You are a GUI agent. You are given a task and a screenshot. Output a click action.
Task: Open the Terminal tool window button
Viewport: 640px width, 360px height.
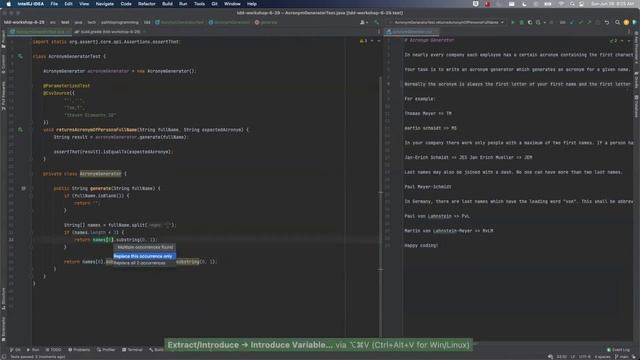(x=132, y=350)
